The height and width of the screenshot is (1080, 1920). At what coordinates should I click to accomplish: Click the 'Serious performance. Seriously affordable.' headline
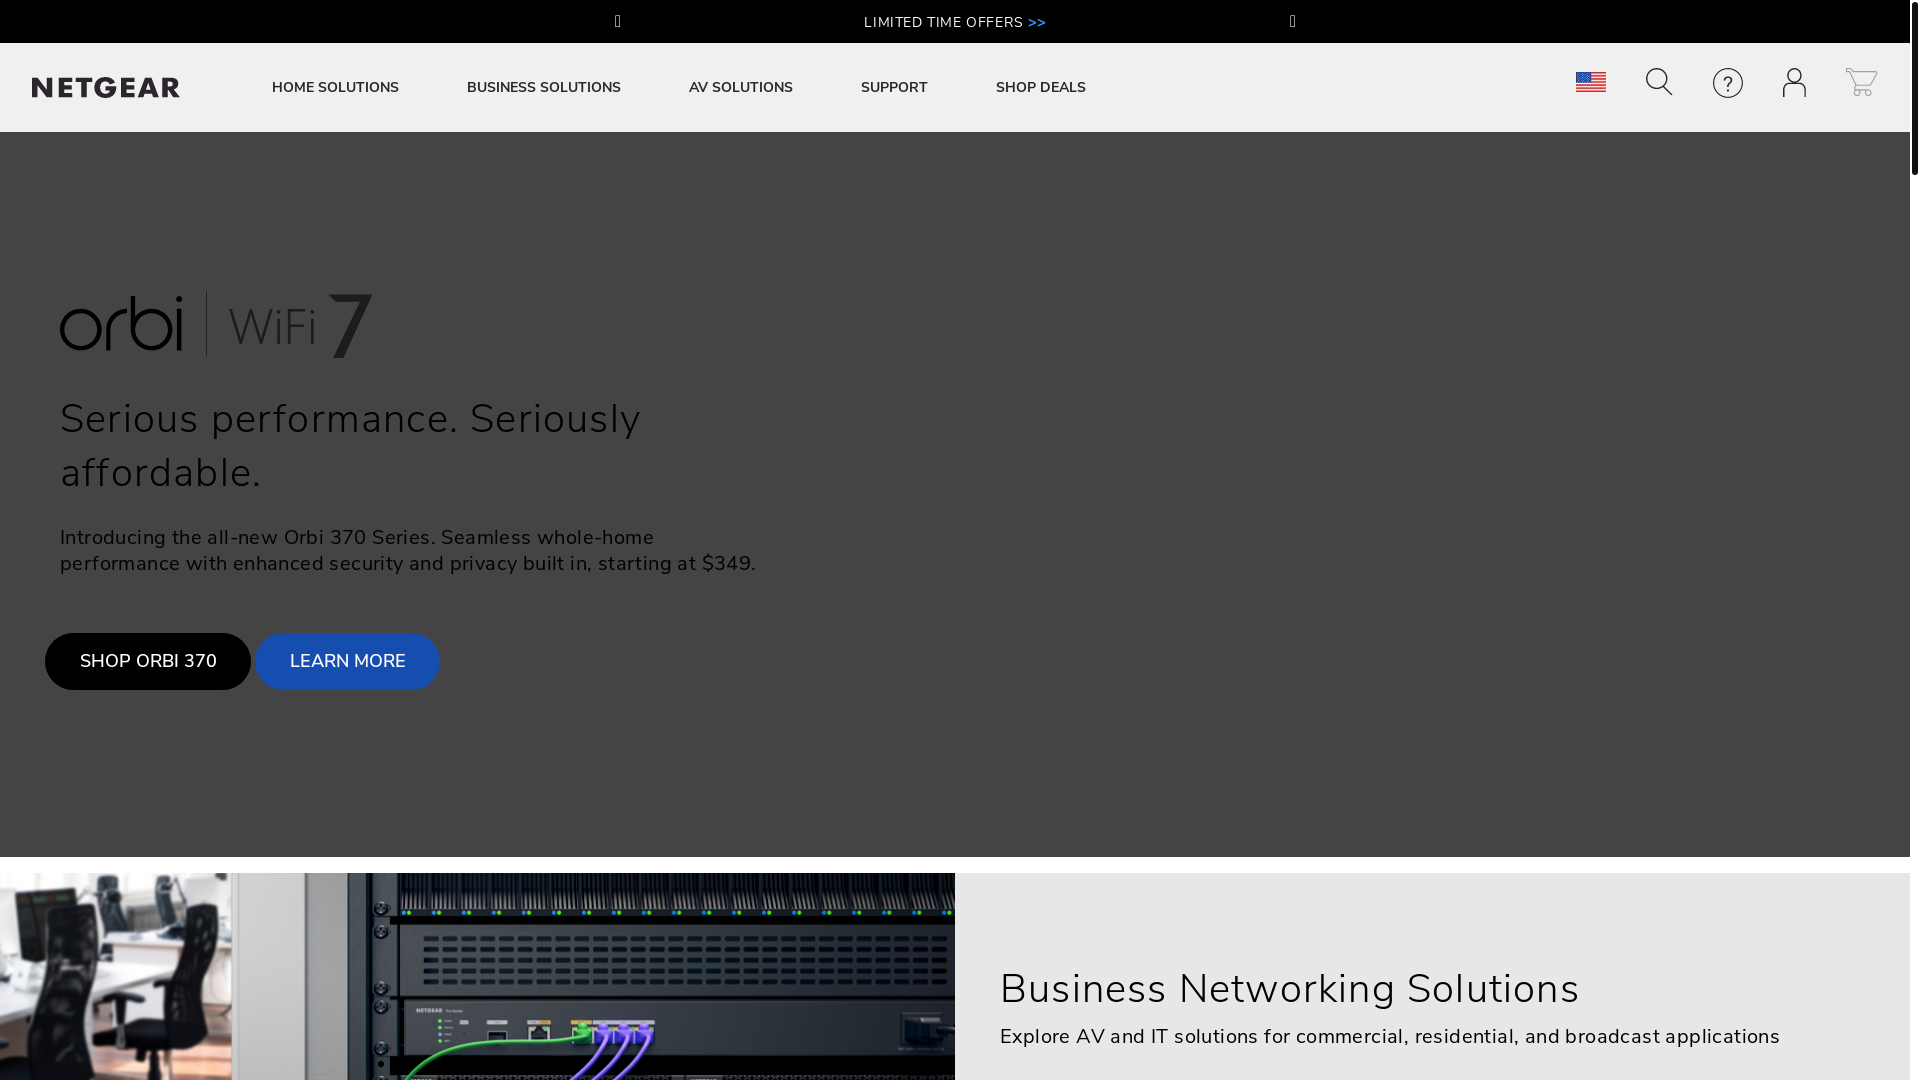(350, 446)
